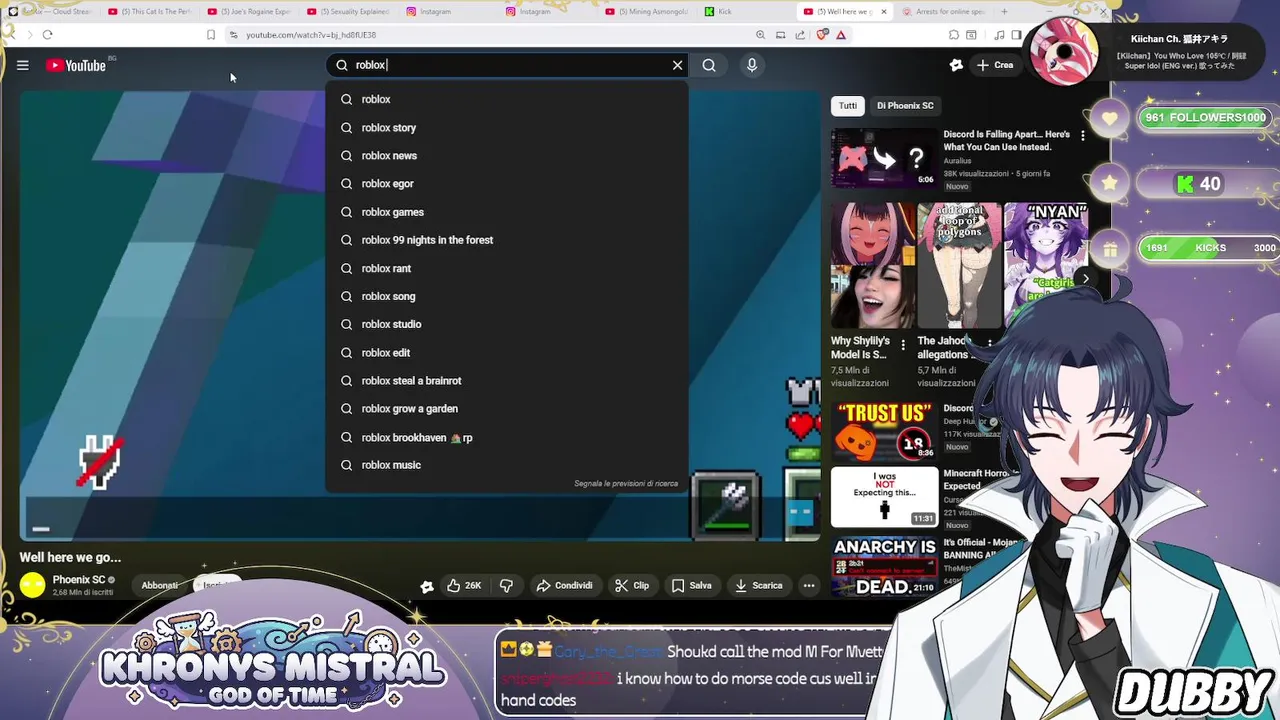Pick the 'roblox steal a brainrot' suggestion
1280x720 pixels.
pos(507,380)
